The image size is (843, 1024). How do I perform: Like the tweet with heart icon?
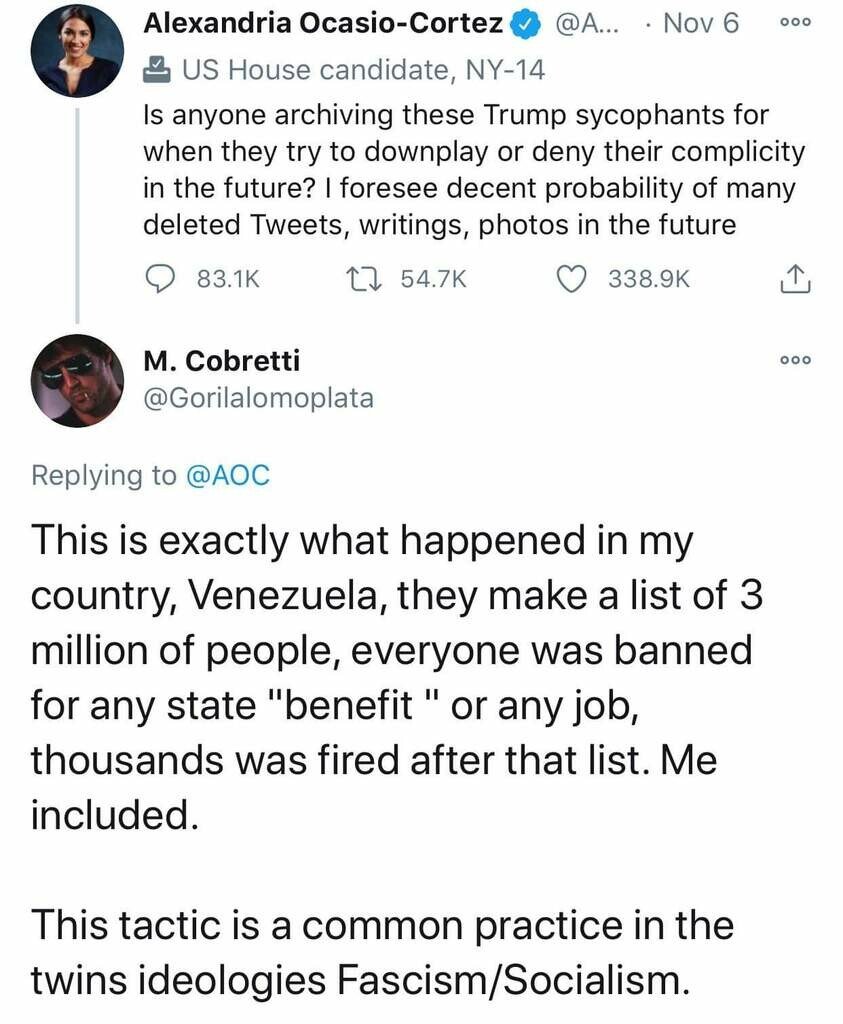pos(572,279)
